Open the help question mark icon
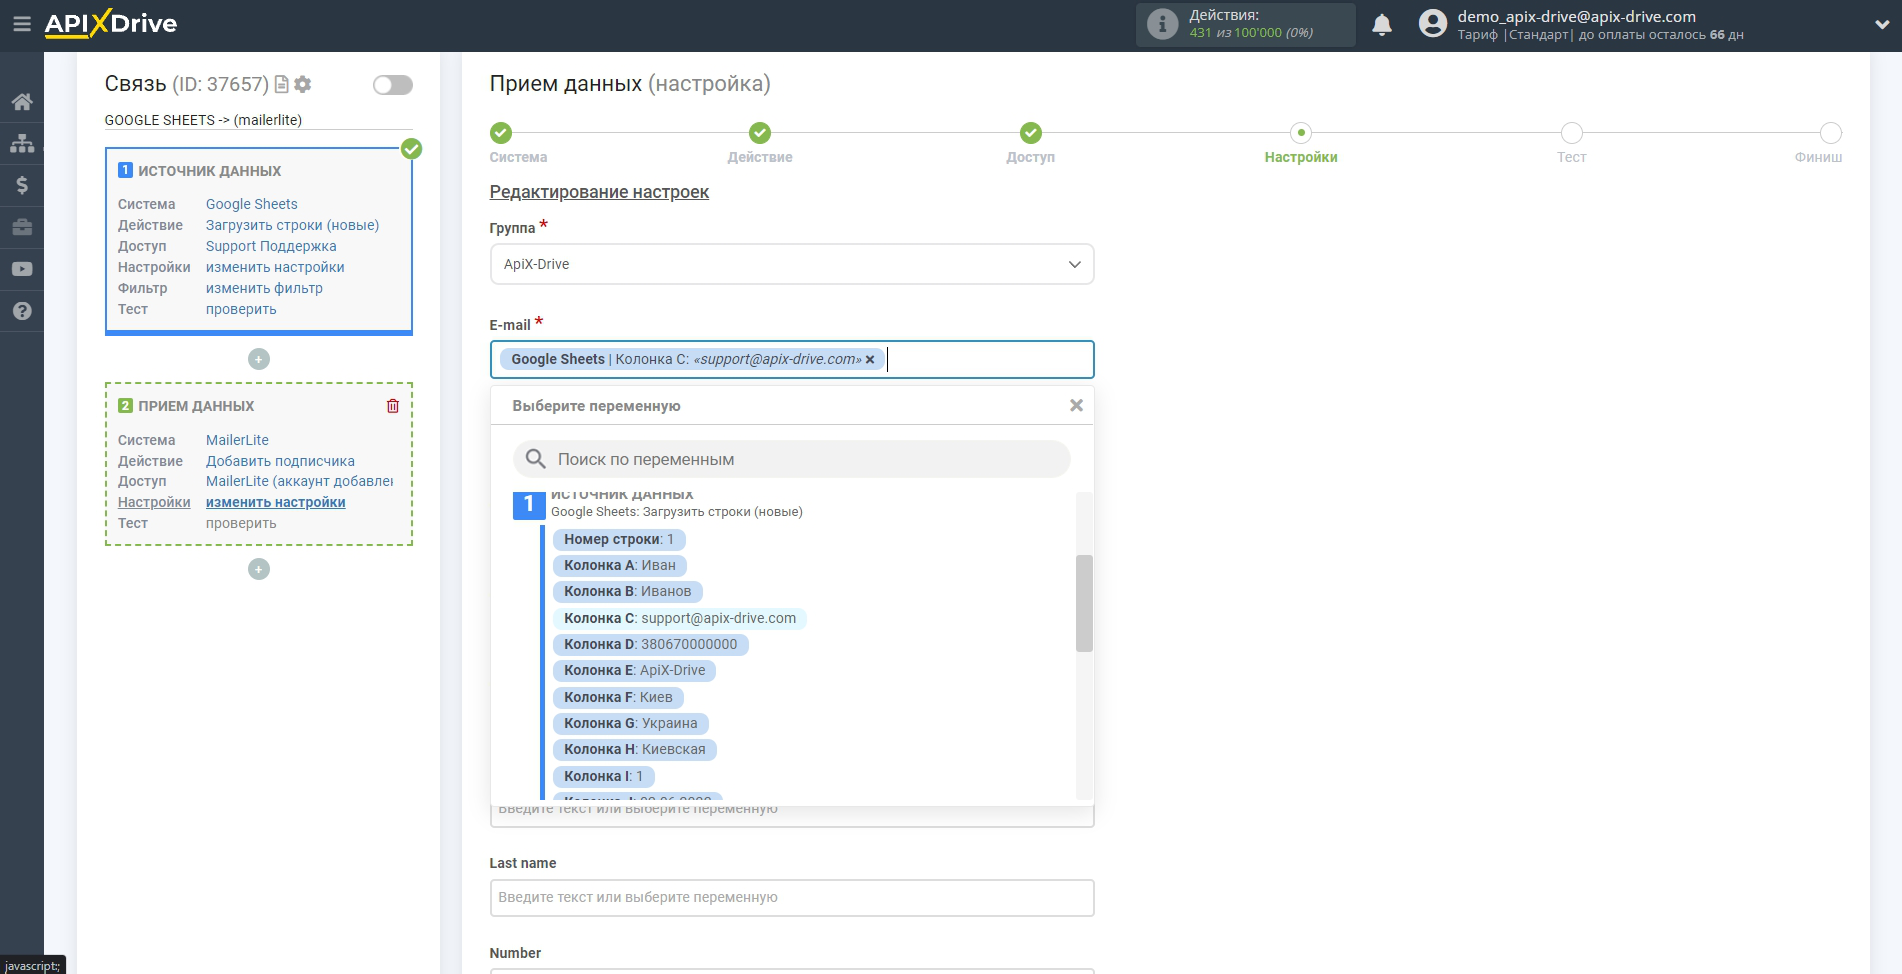This screenshot has width=1902, height=974. coord(22,311)
